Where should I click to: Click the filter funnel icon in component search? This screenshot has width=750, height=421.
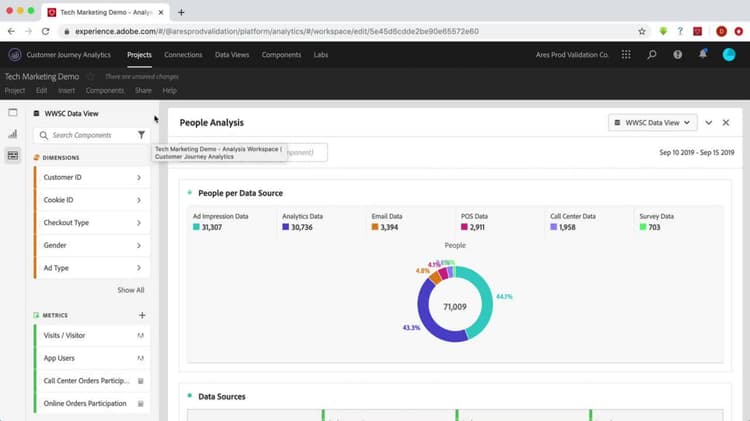(x=141, y=135)
